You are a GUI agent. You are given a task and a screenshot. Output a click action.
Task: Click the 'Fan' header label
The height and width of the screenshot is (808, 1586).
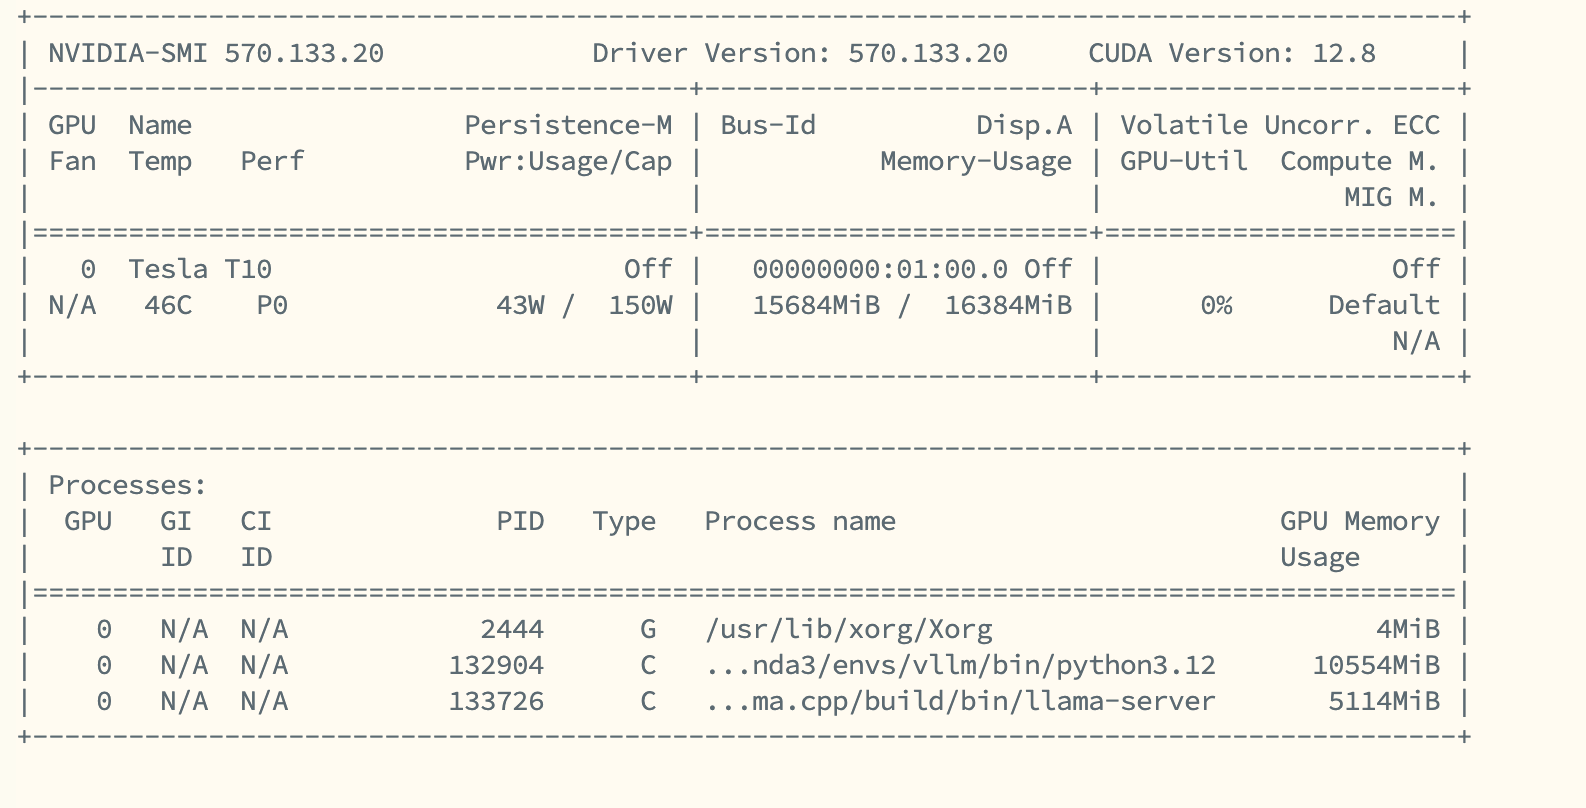[x=72, y=161]
